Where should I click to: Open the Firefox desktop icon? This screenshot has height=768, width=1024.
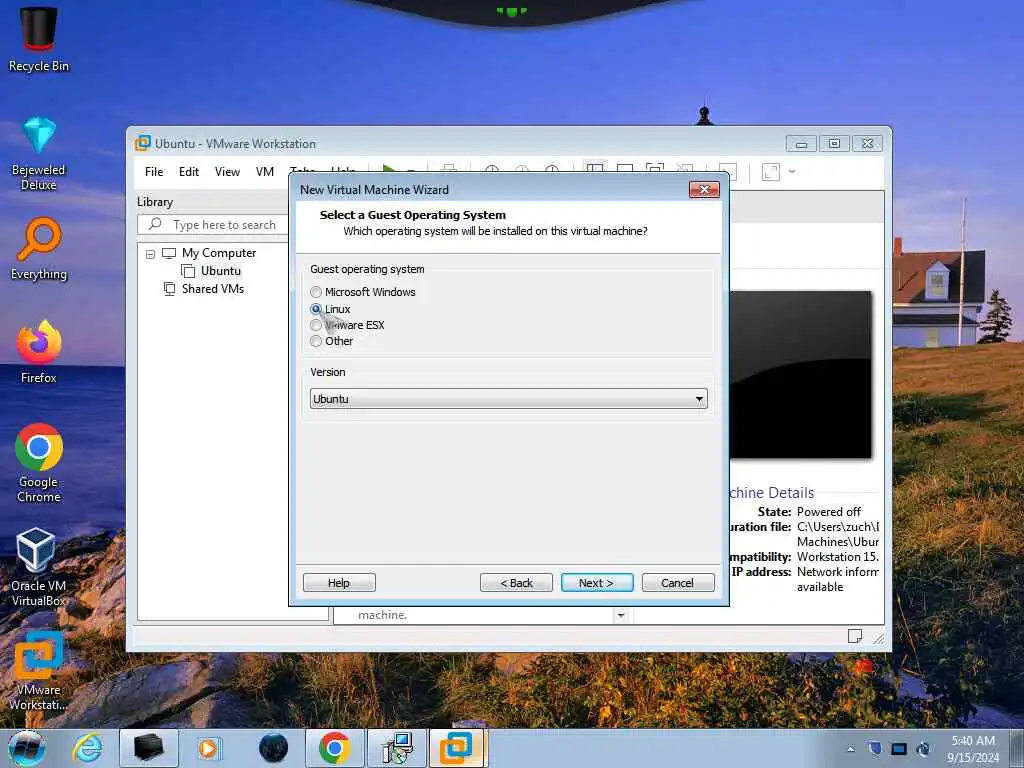click(39, 352)
